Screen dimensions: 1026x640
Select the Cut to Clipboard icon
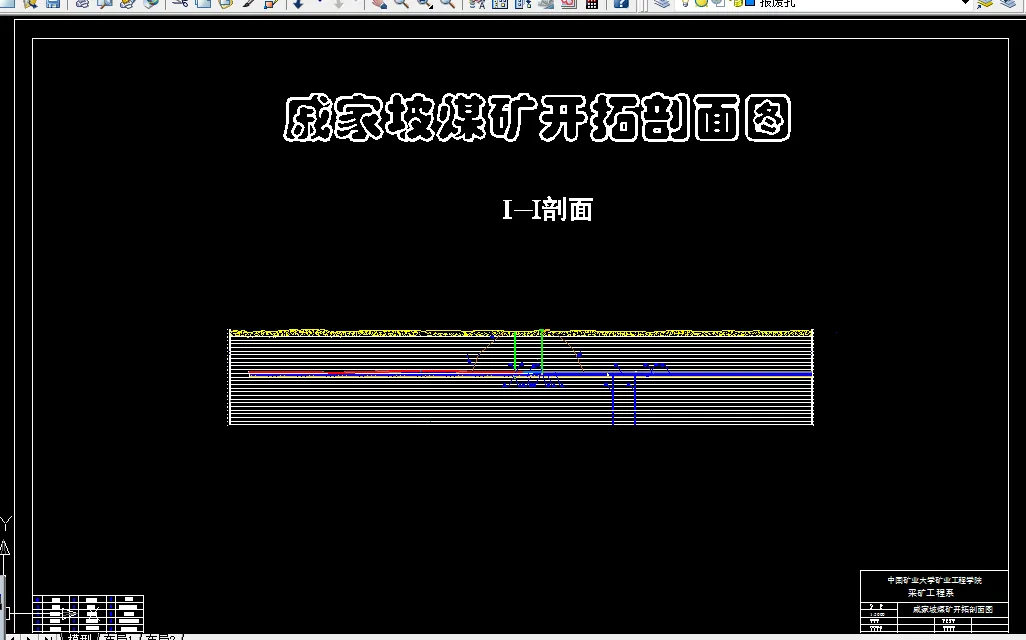pos(182,5)
